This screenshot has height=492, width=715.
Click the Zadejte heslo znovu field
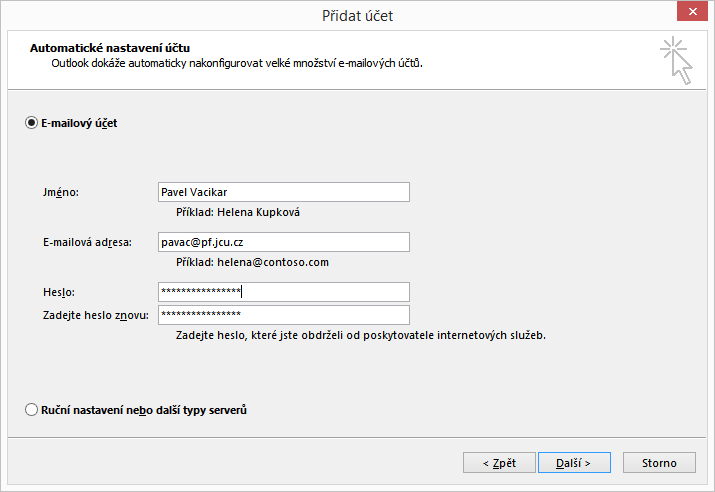(x=284, y=315)
